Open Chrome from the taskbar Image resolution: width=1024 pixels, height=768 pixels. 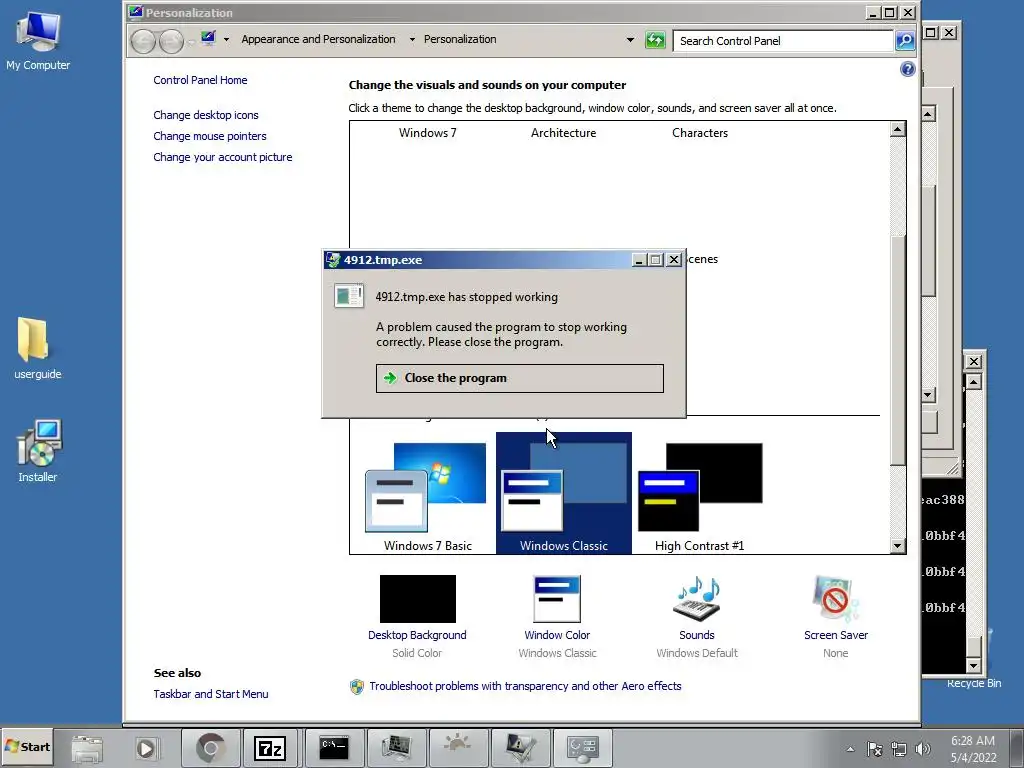pos(210,748)
